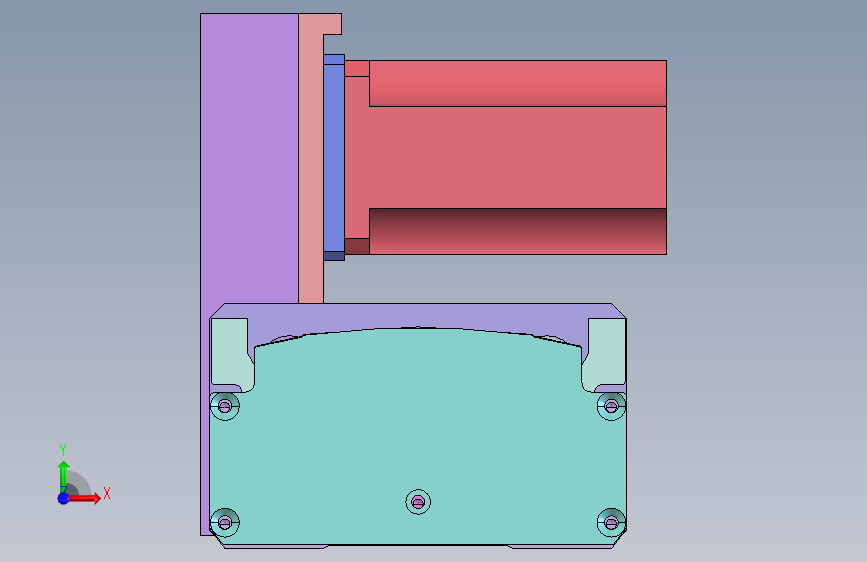This screenshot has width=867, height=562.
Task: Click the lower-left screw on teal cover
Action: (x=224, y=522)
